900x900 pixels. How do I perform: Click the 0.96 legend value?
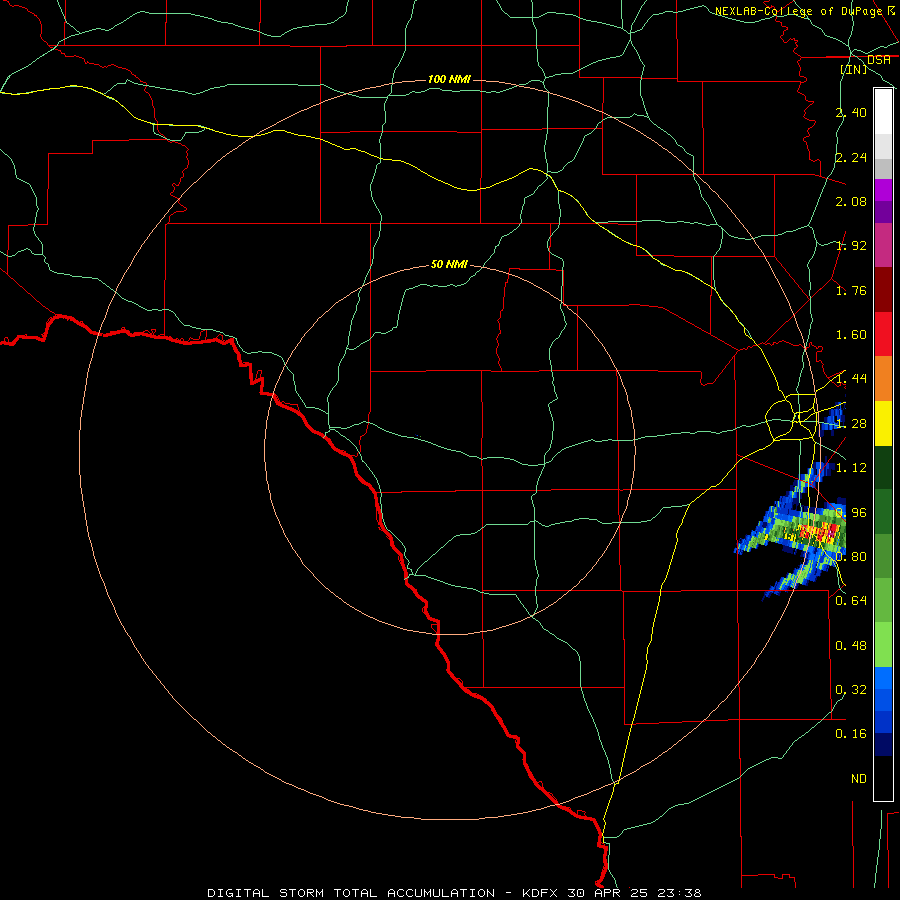pos(851,513)
